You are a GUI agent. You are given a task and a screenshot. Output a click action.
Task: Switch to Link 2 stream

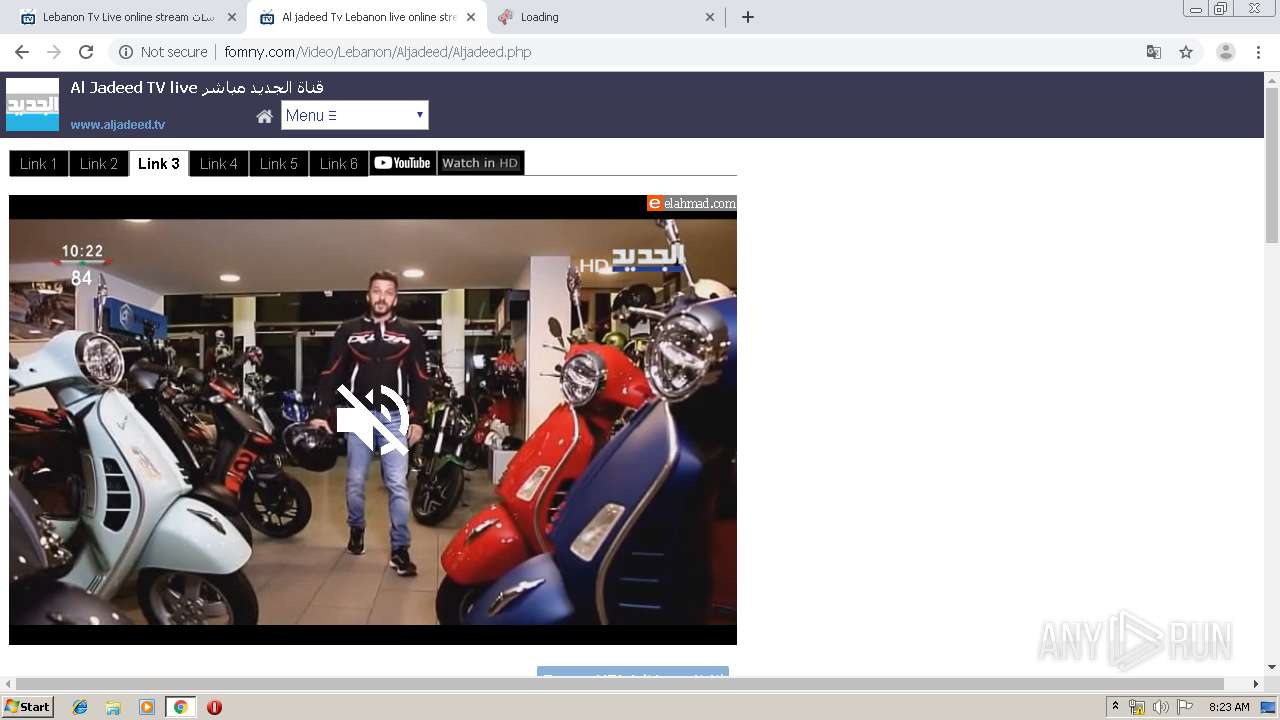[x=99, y=163]
